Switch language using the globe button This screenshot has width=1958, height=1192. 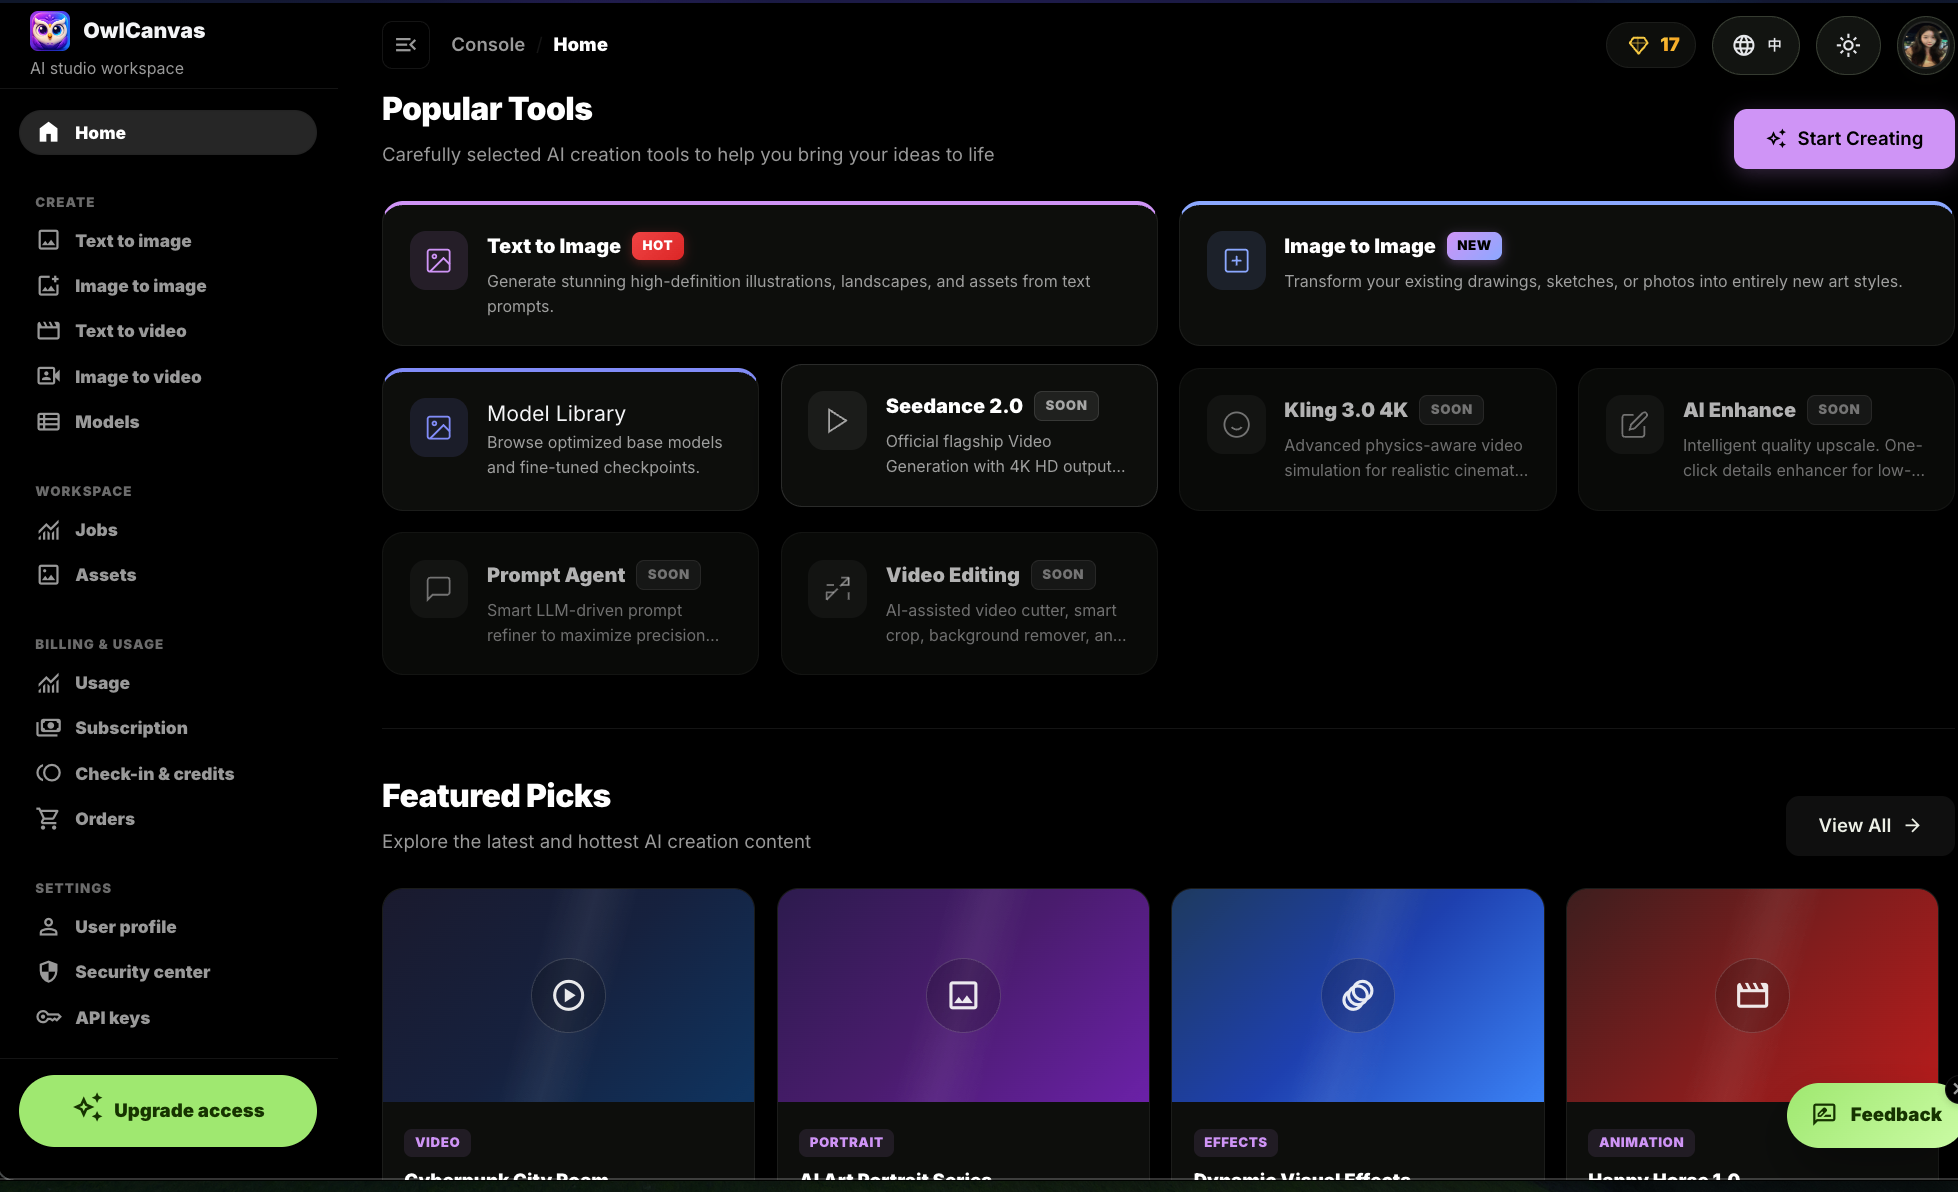(x=1756, y=45)
